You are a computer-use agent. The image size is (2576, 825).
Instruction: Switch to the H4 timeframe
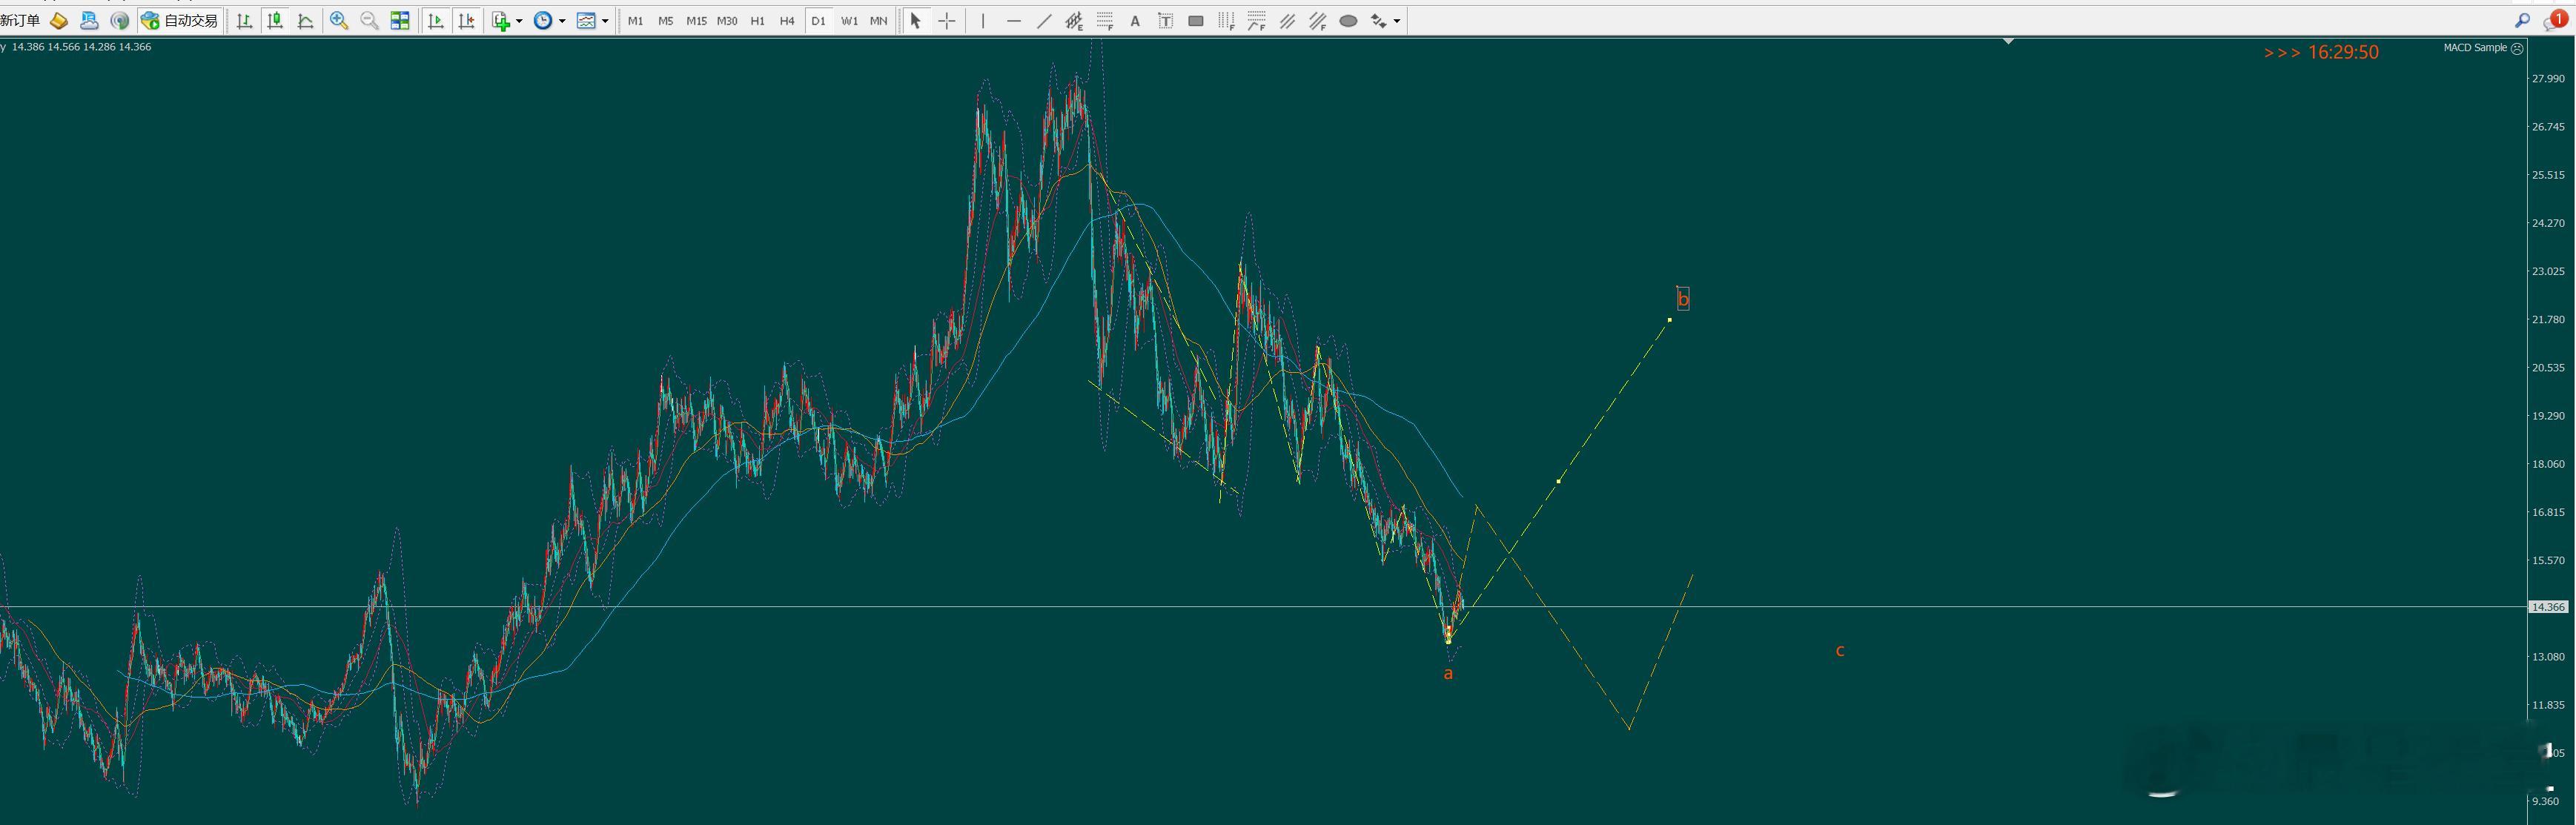click(x=787, y=20)
